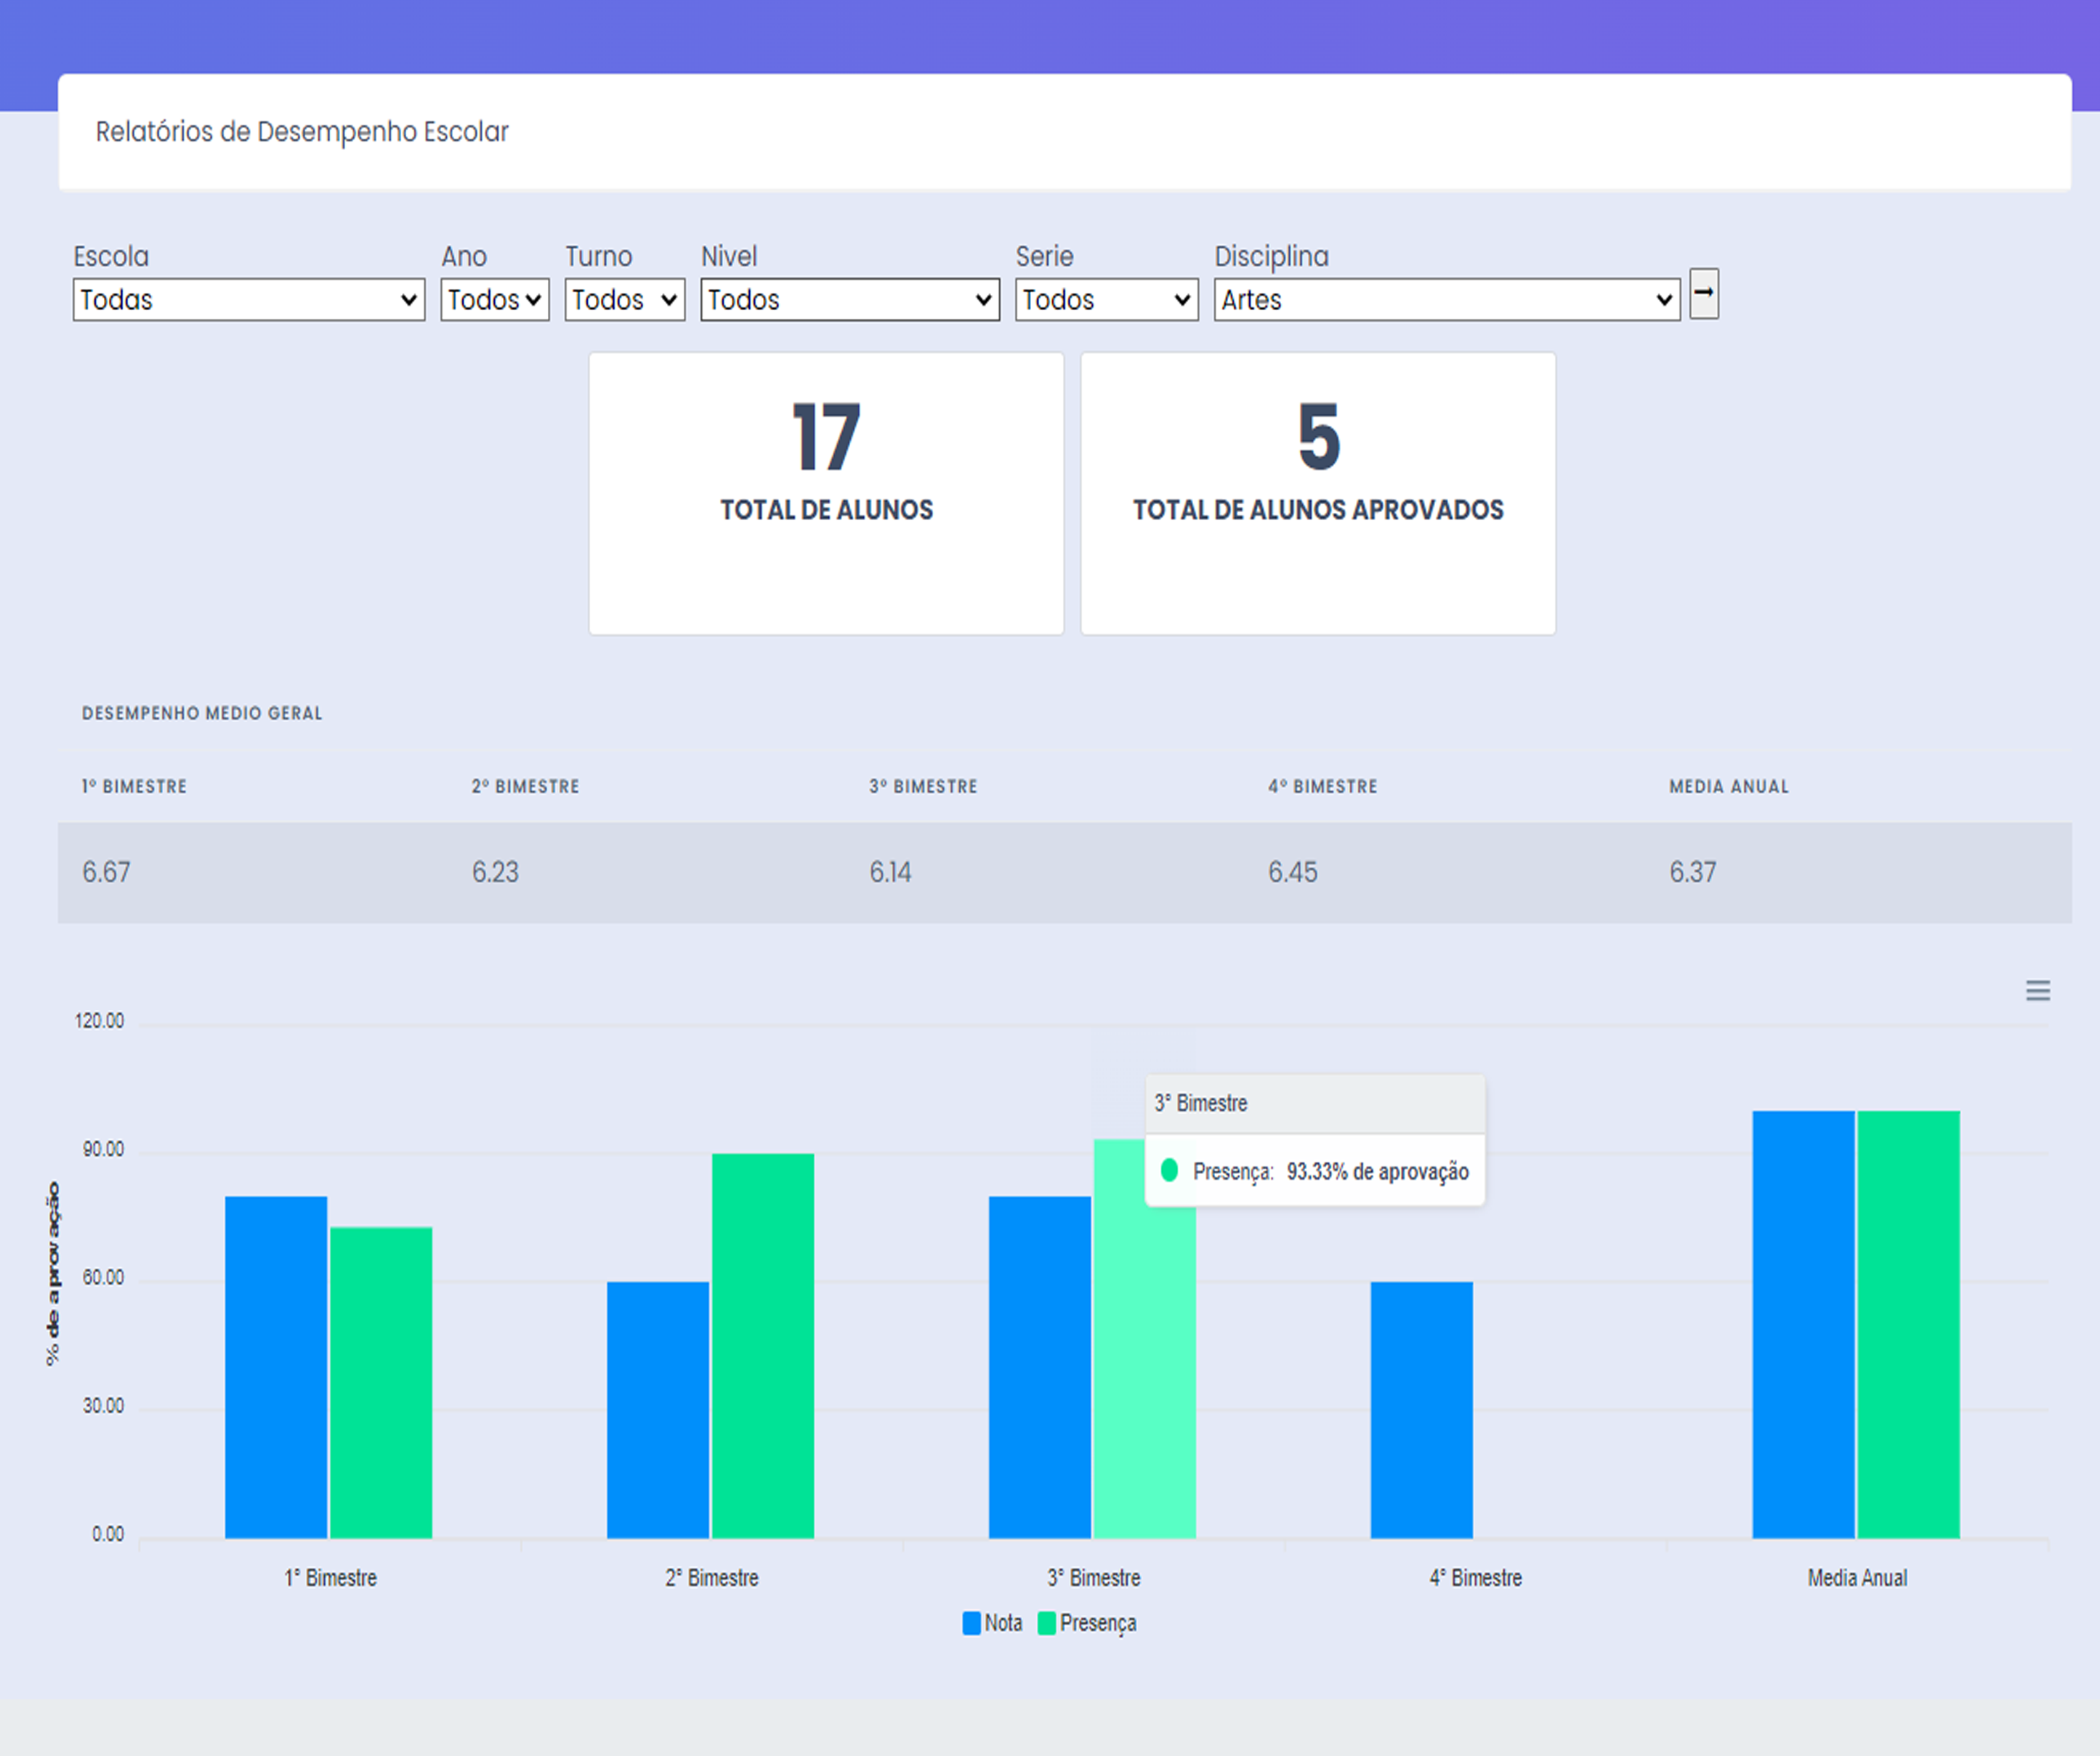Click the Total de Alunos card

(826, 493)
